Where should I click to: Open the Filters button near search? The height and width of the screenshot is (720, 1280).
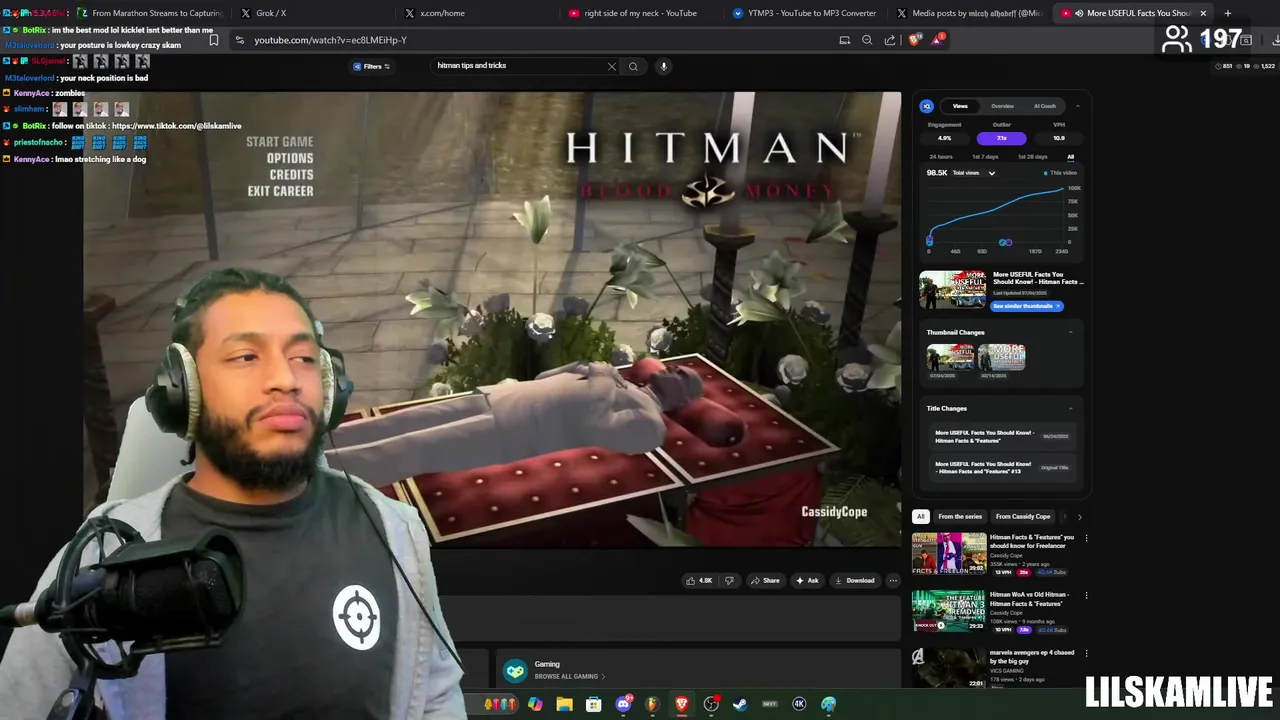tap(371, 66)
